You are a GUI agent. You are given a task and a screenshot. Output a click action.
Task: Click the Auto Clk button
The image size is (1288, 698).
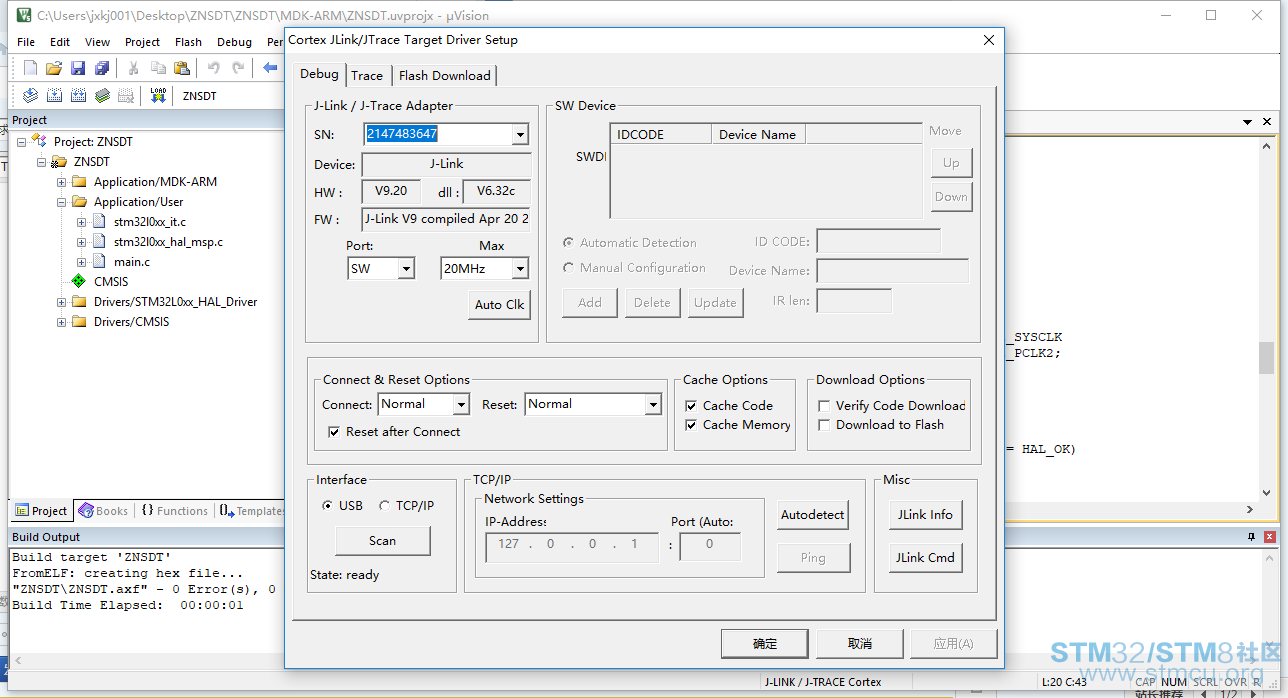(500, 305)
